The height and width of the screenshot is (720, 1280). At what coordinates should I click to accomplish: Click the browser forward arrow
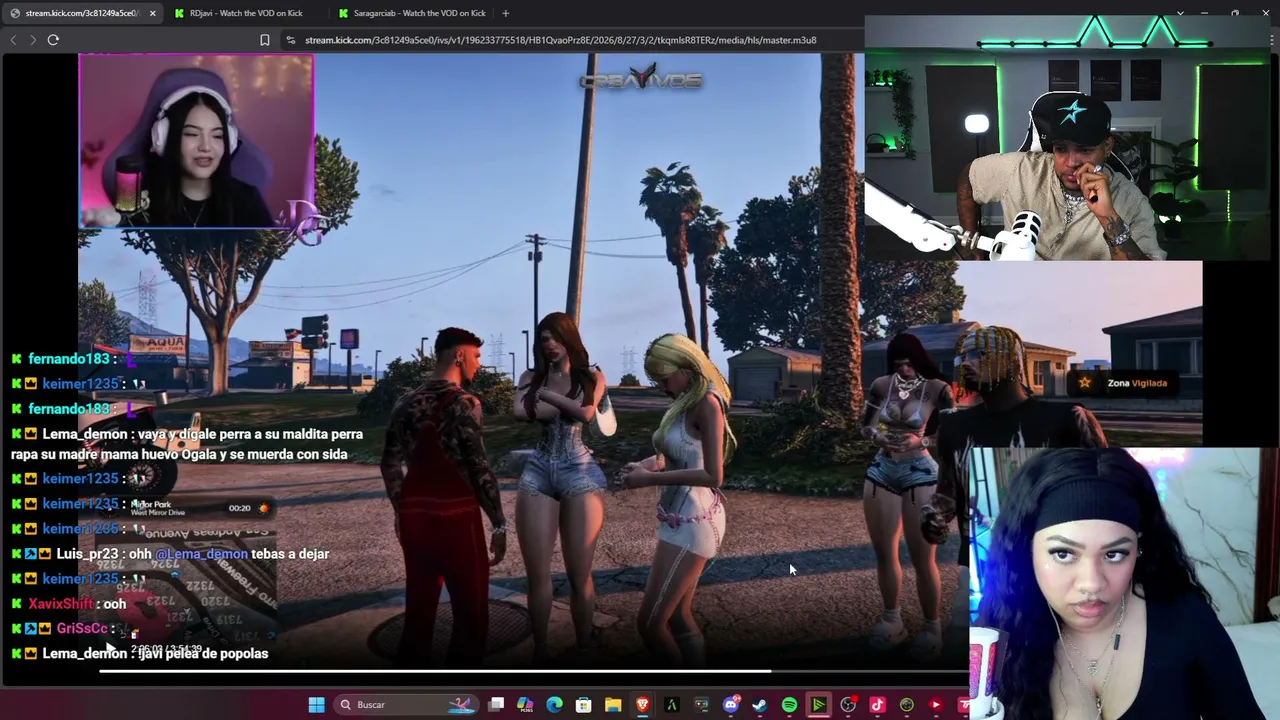(x=33, y=40)
